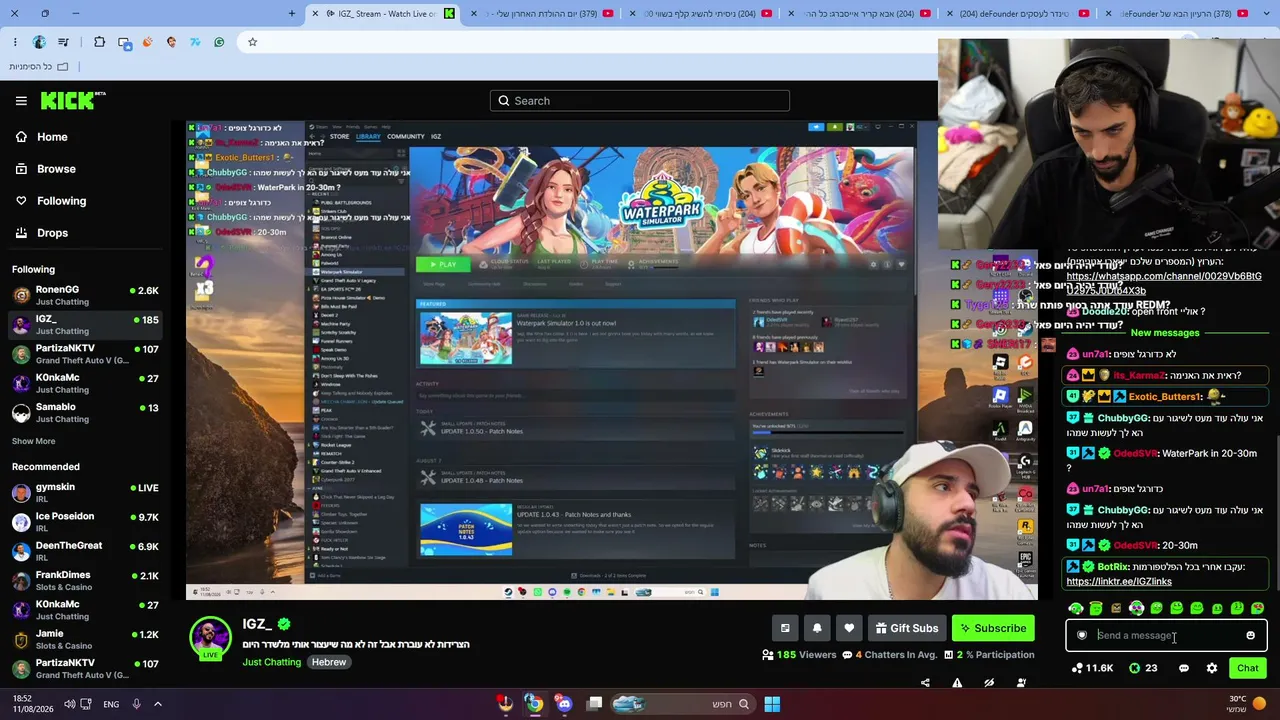Click the shield badge icon in chat input

pyautogui.click(x=1082, y=635)
